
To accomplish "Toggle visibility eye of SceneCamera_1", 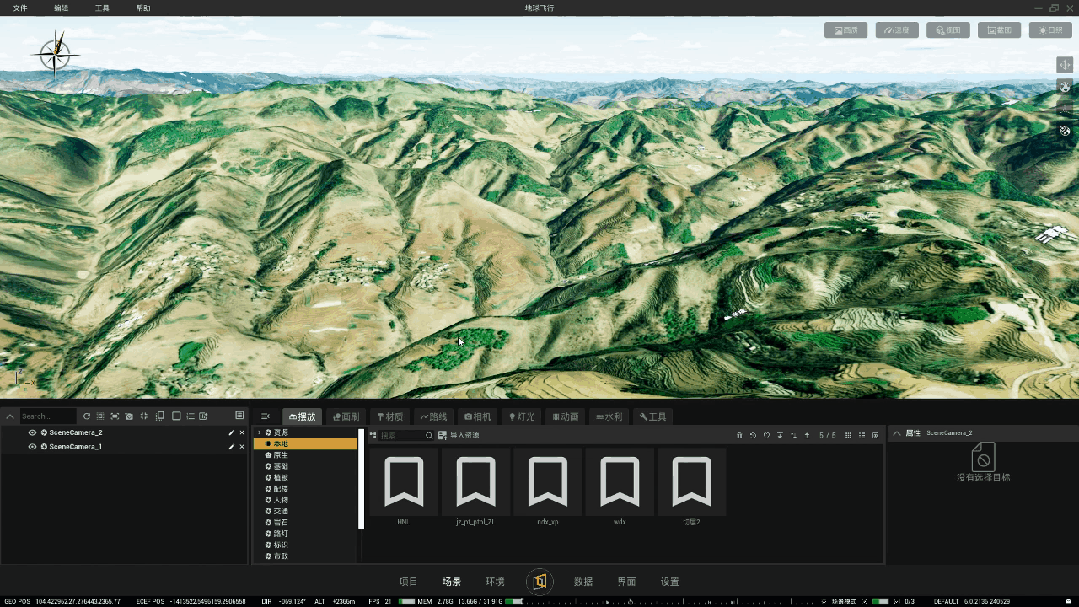I will tap(32, 447).
